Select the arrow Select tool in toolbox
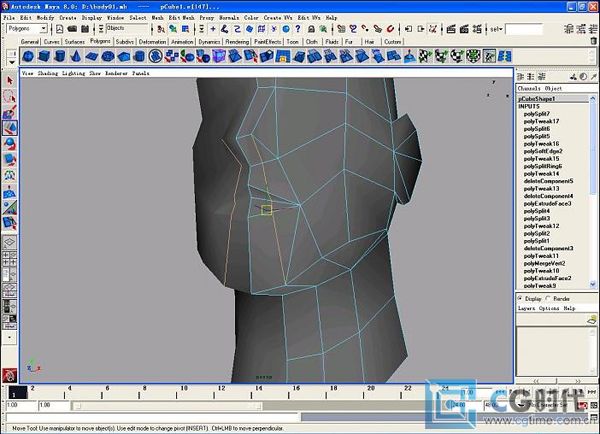Image resolution: width=600 pixels, height=434 pixels. click(x=10, y=81)
